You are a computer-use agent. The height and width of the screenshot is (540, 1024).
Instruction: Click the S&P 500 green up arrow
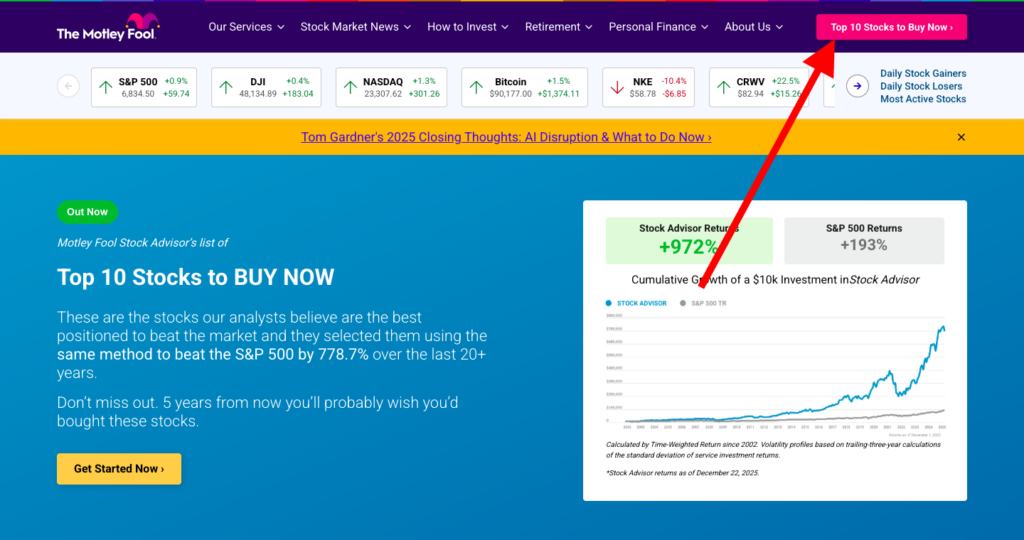[x=105, y=88]
